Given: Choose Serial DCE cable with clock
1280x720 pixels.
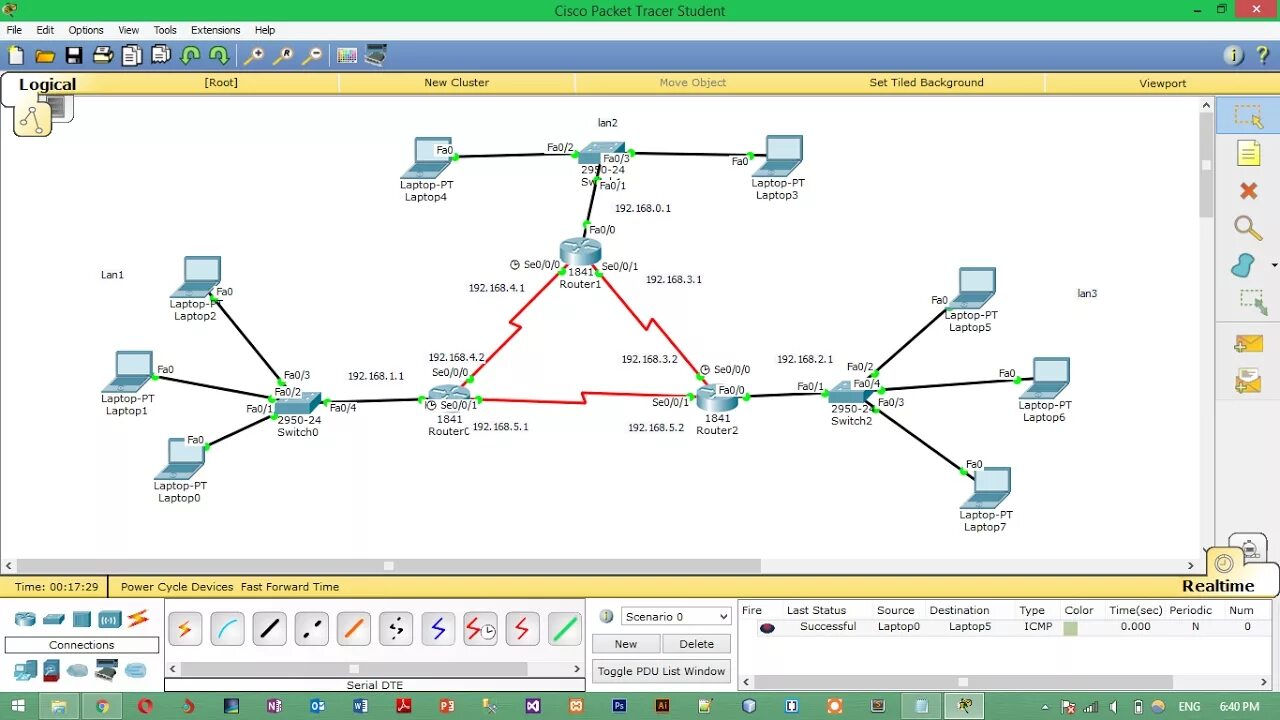Looking at the screenshot, I should pos(480,629).
